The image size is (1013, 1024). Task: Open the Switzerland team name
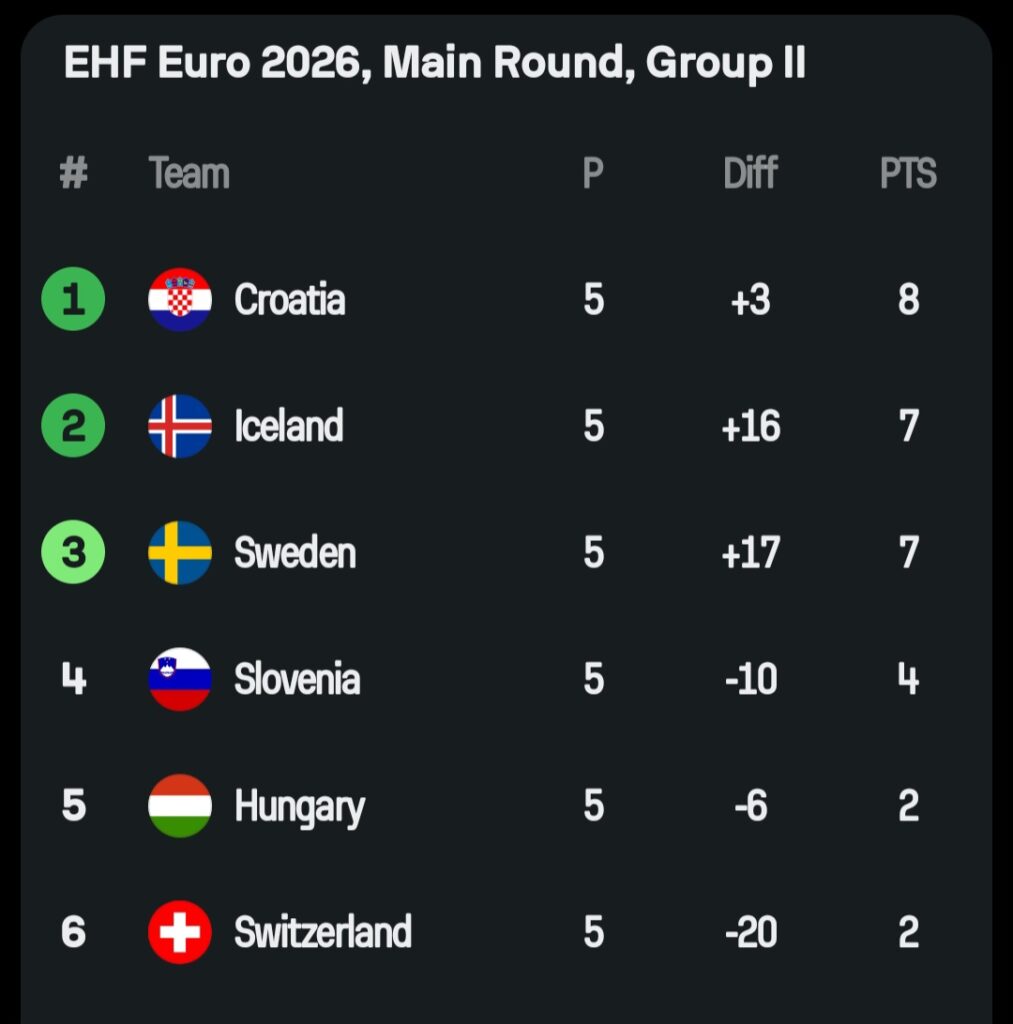[323, 932]
